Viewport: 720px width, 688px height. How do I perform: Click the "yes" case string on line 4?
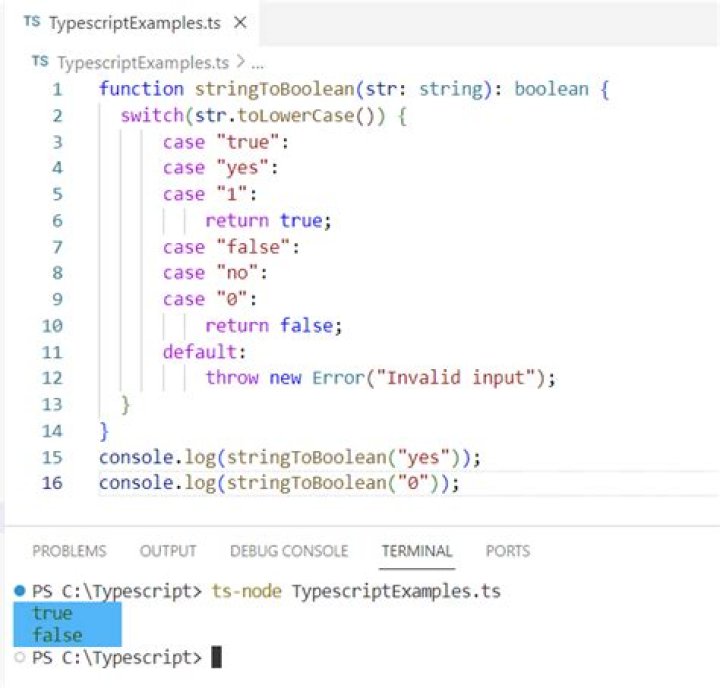(242, 168)
